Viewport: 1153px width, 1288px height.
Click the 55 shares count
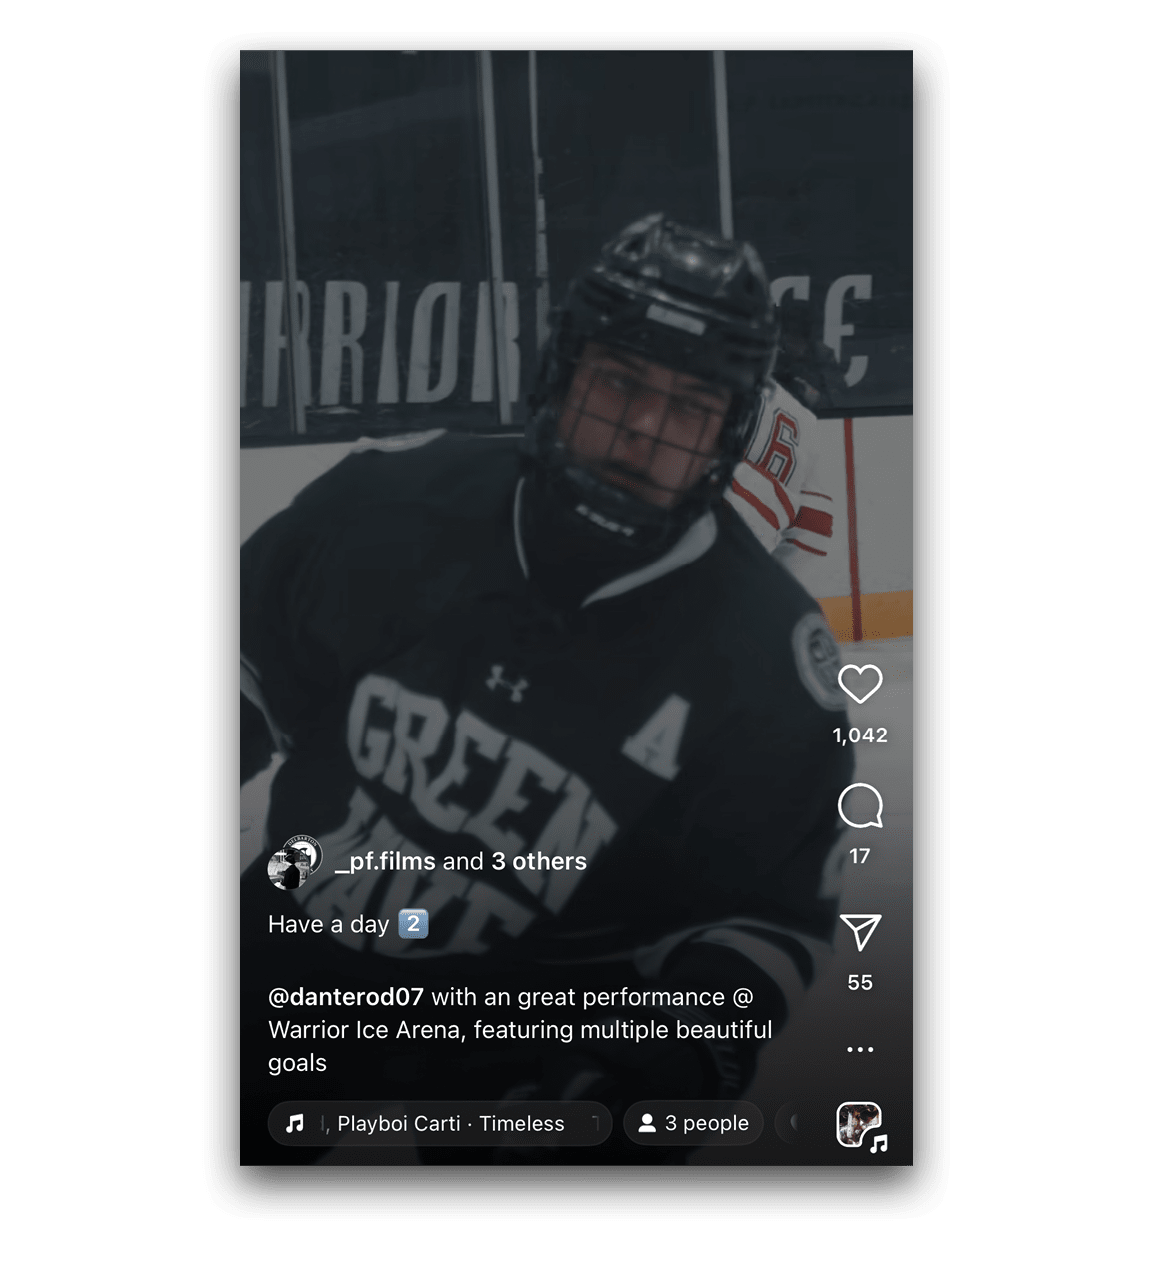pos(860,983)
